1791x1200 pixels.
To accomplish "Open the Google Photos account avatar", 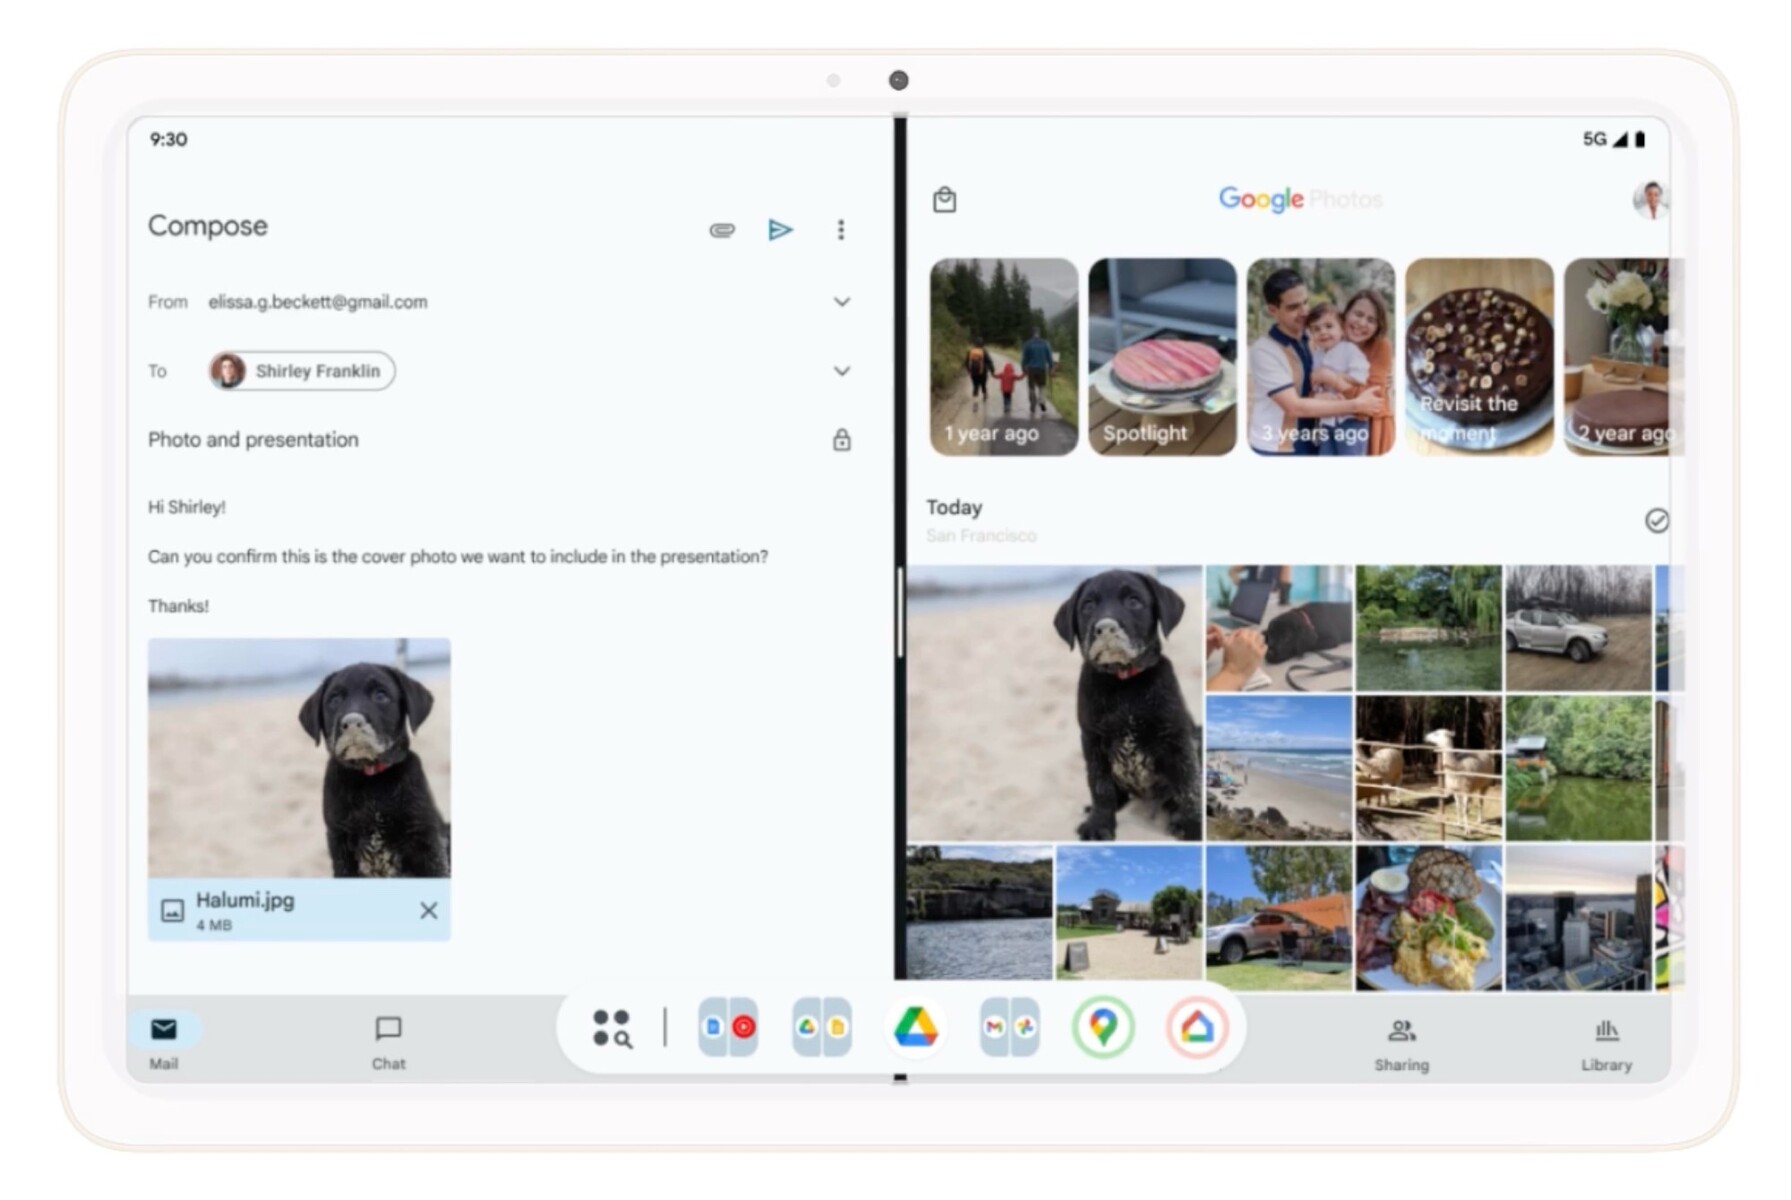I will coord(1651,200).
